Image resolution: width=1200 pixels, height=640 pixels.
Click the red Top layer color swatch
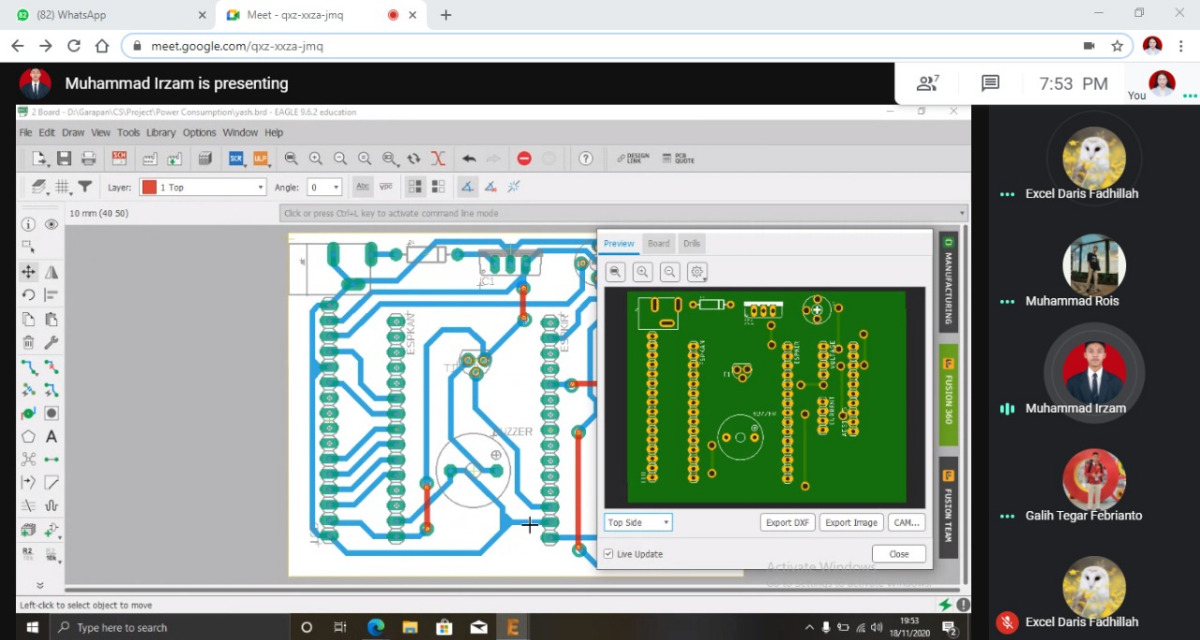point(149,187)
